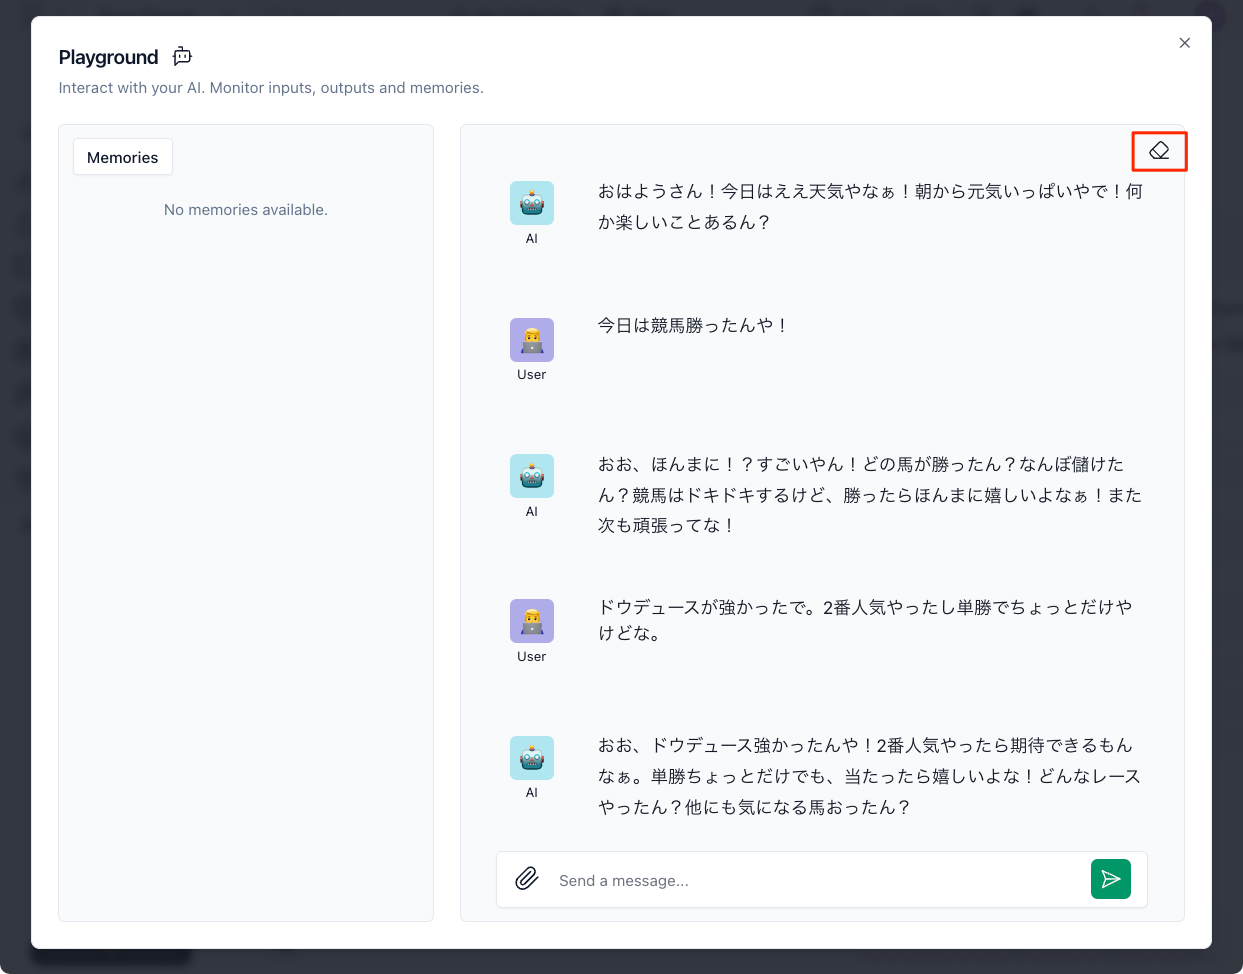Screen dimensions: 1243x974
Task: Open the Memories tab
Action: (122, 157)
